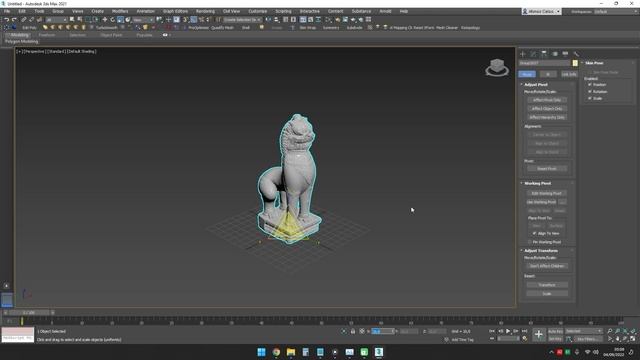Toggle the ribbon visibility eye icon
Image resolution: width=640 pixels, height=360 pixels.
click(x=165, y=35)
